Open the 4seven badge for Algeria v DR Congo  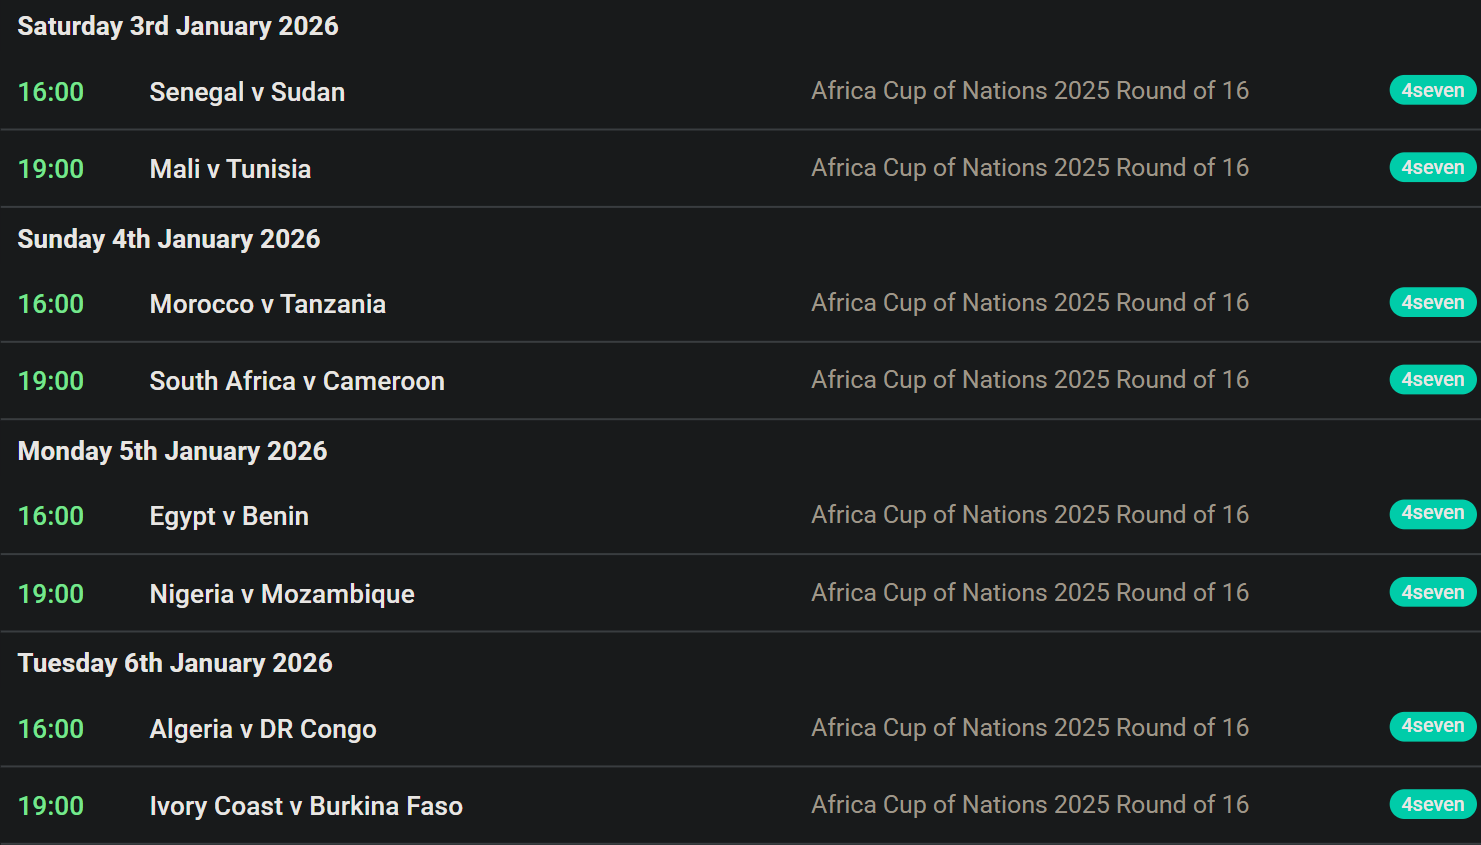coord(1432,727)
